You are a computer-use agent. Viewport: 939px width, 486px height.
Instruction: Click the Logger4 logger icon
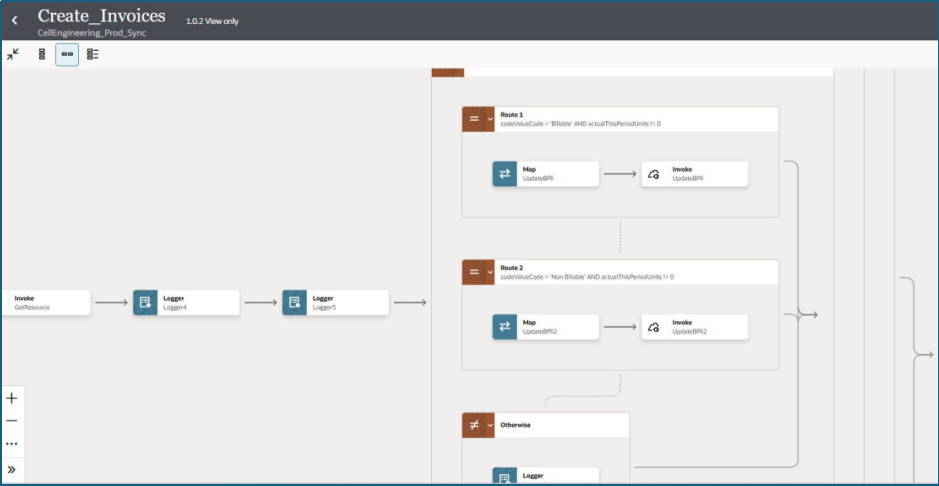(146, 303)
